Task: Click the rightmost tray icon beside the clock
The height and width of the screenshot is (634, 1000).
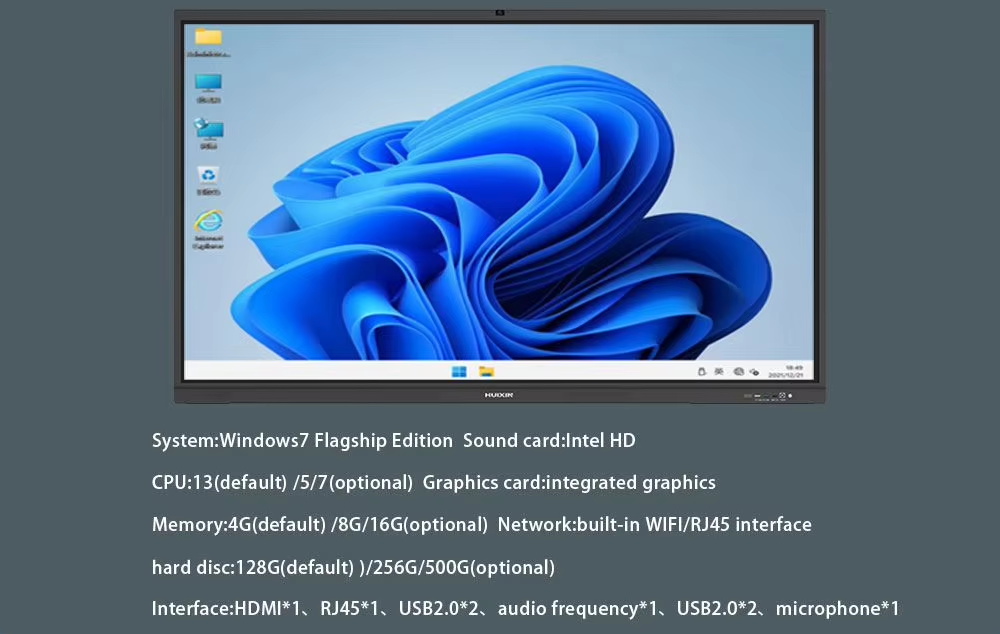Action: pos(755,371)
